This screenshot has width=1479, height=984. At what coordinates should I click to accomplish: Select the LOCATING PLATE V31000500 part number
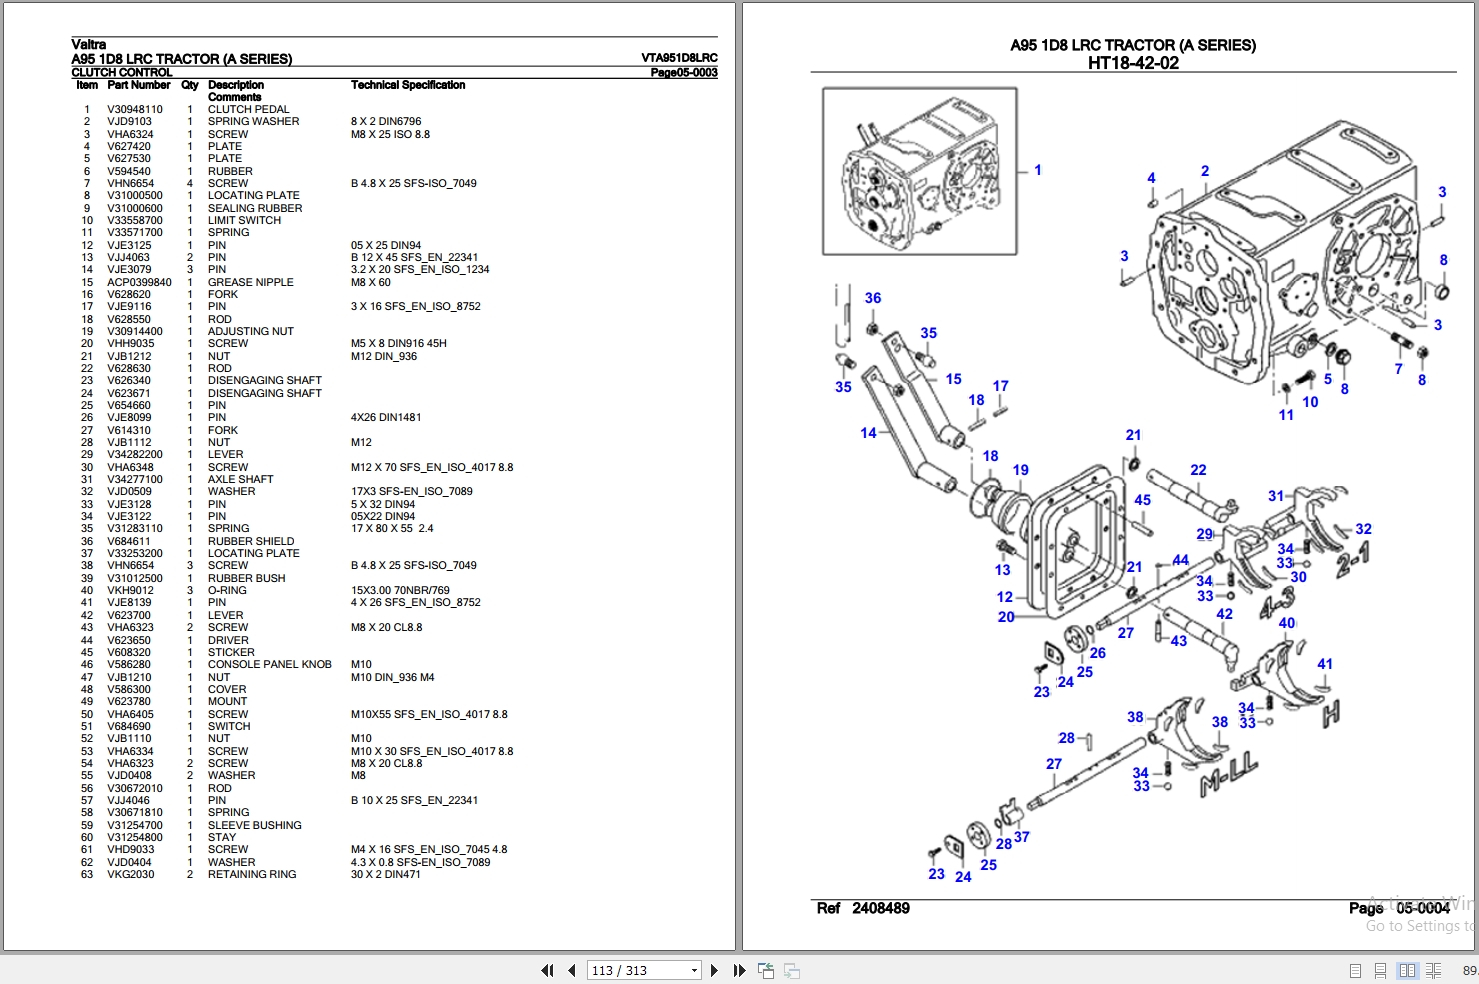(x=135, y=196)
